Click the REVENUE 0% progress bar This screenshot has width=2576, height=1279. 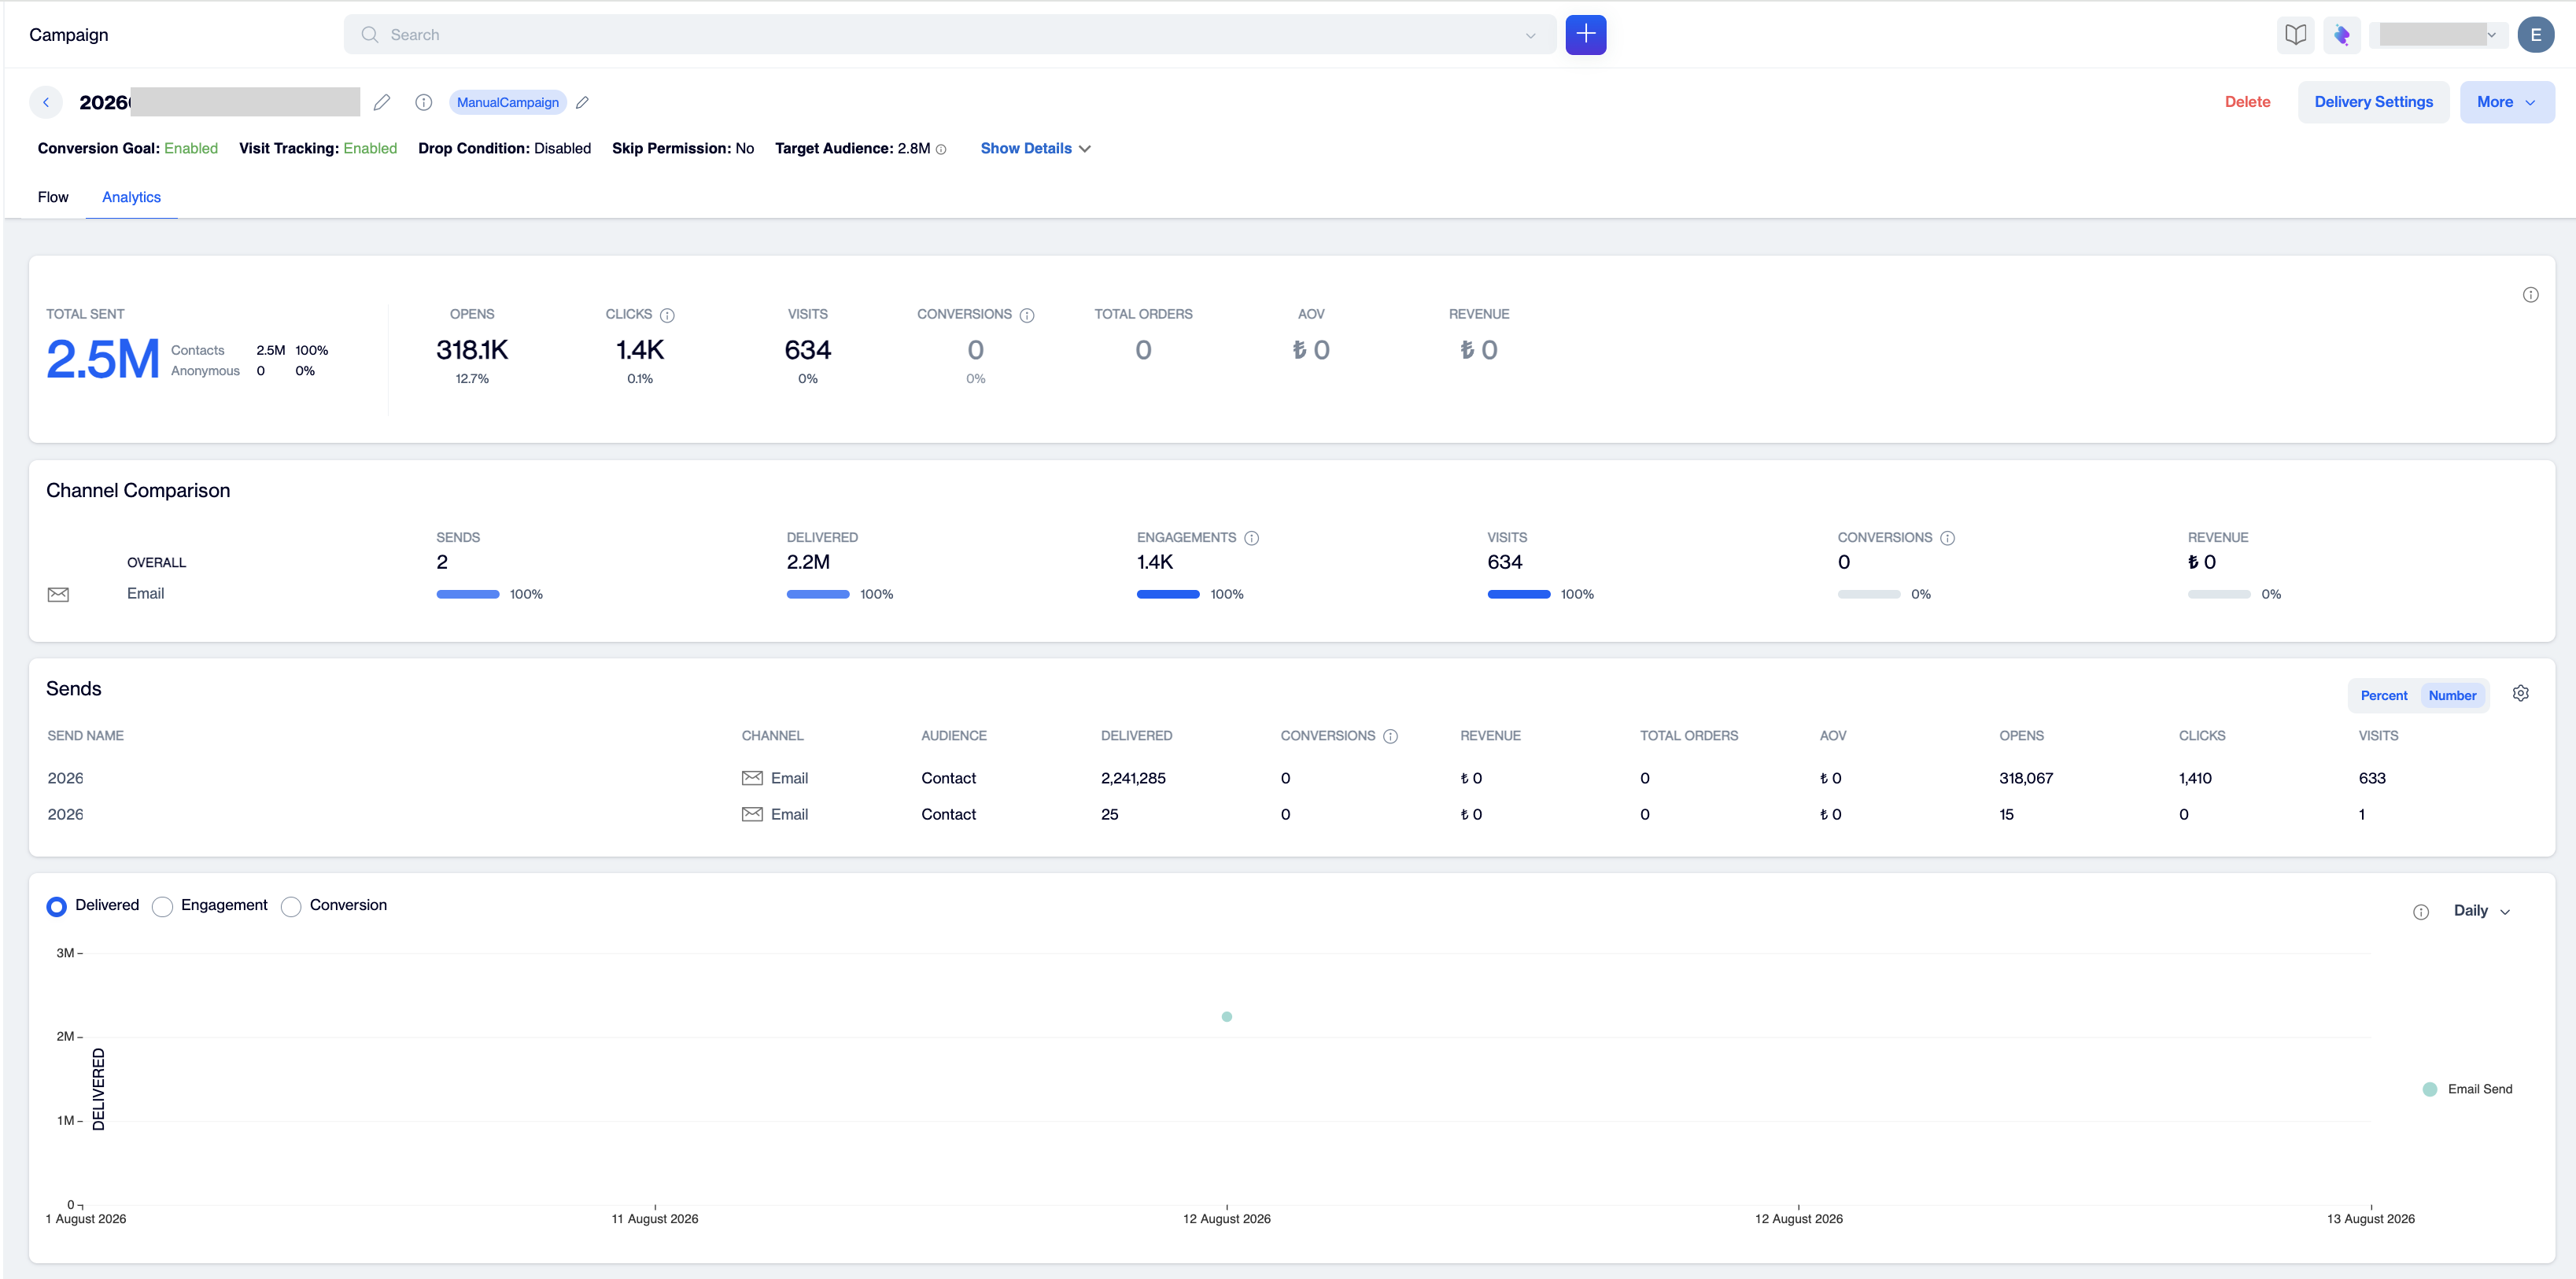pos(2219,595)
